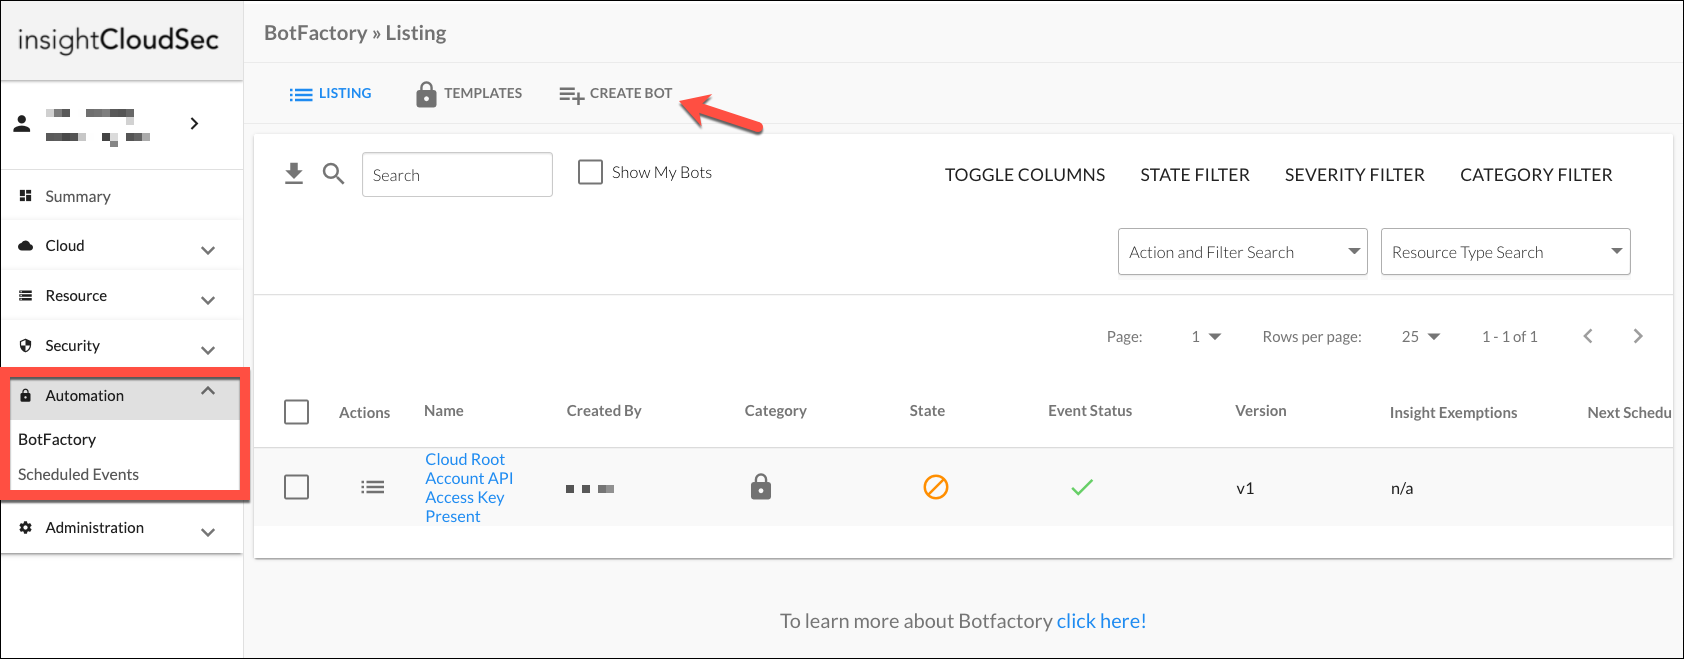The image size is (1684, 659).
Task: Click the green event status checkmark
Action: [1082, 487]
